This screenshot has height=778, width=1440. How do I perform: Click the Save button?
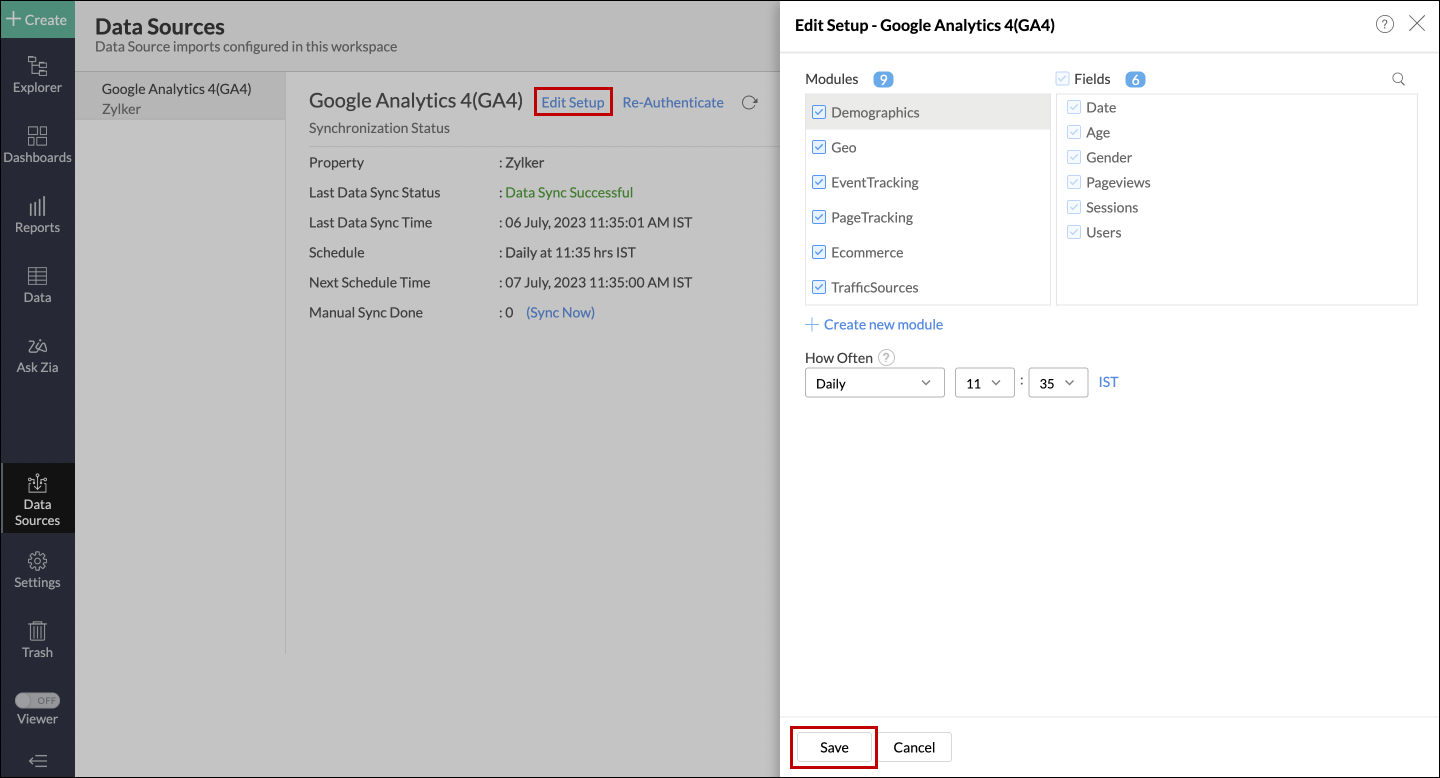pyautogui.click(x=834, y=747)
